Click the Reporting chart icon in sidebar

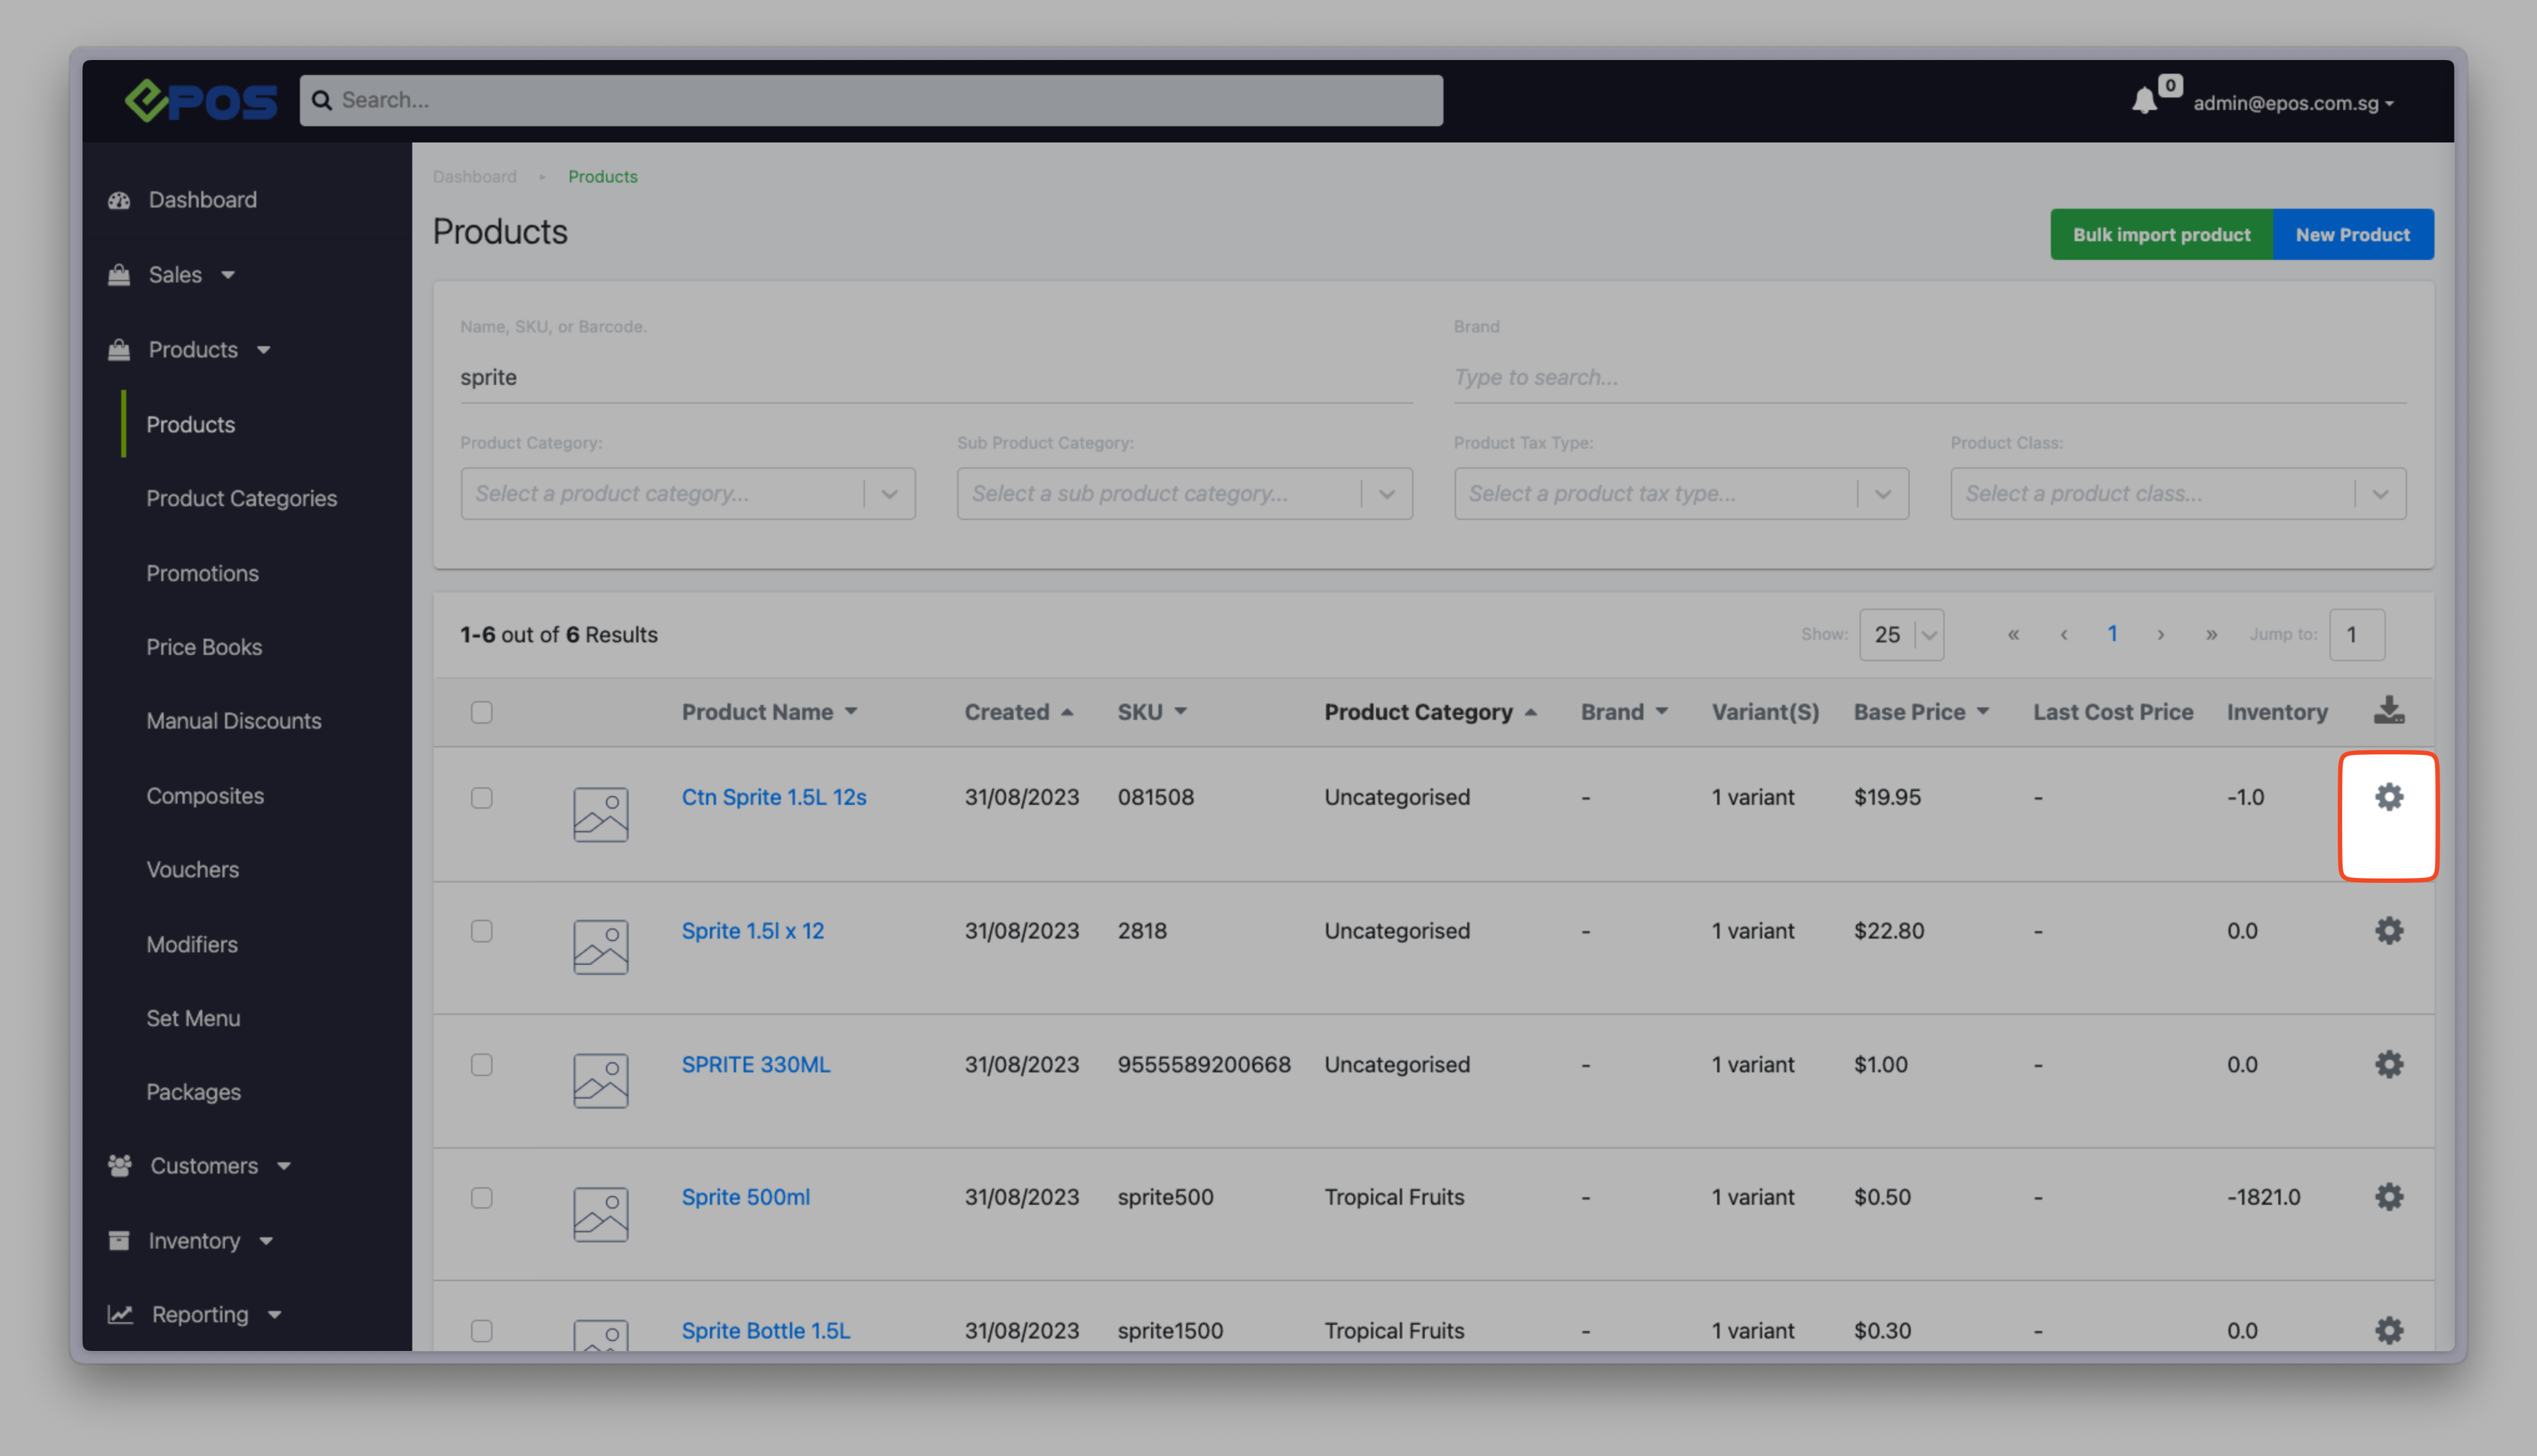[x=120, y=1314]
